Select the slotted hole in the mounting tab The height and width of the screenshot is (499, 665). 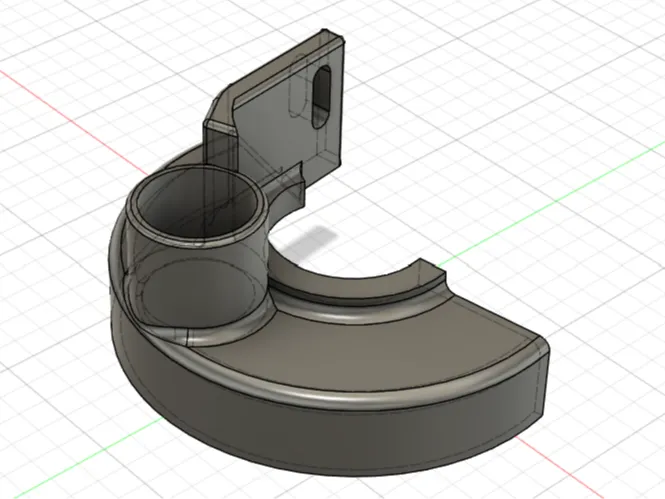(x=322, y=97)
